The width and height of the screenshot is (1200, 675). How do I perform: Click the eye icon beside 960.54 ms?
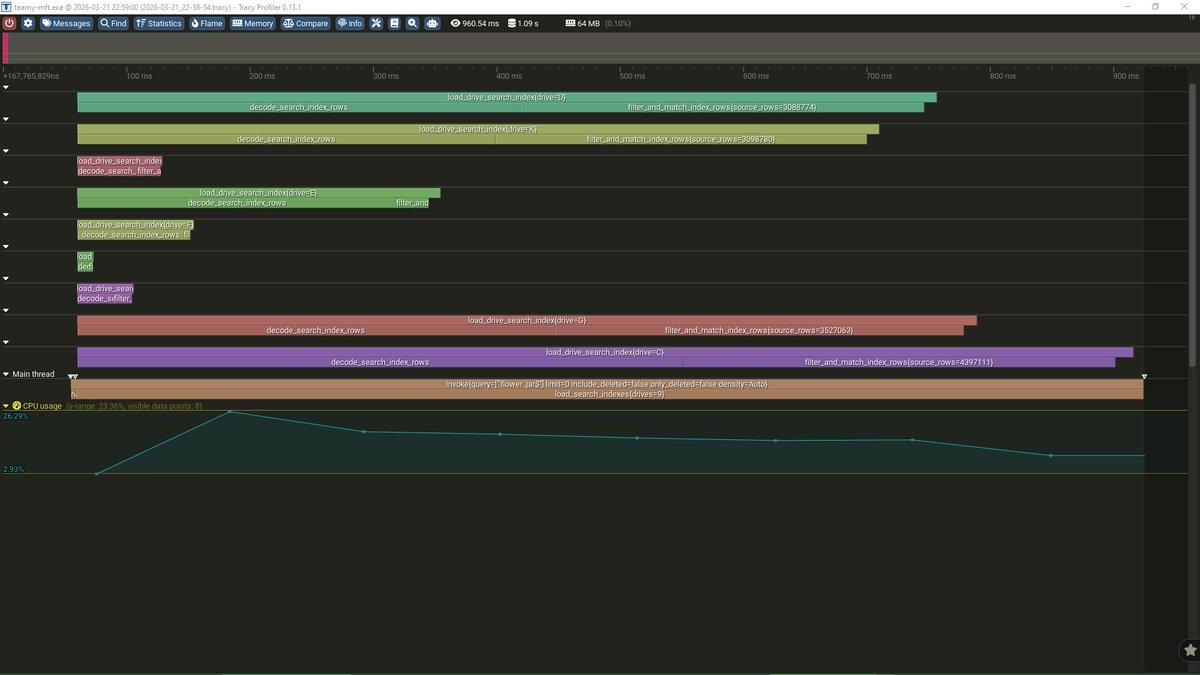(x=455, y=23)
